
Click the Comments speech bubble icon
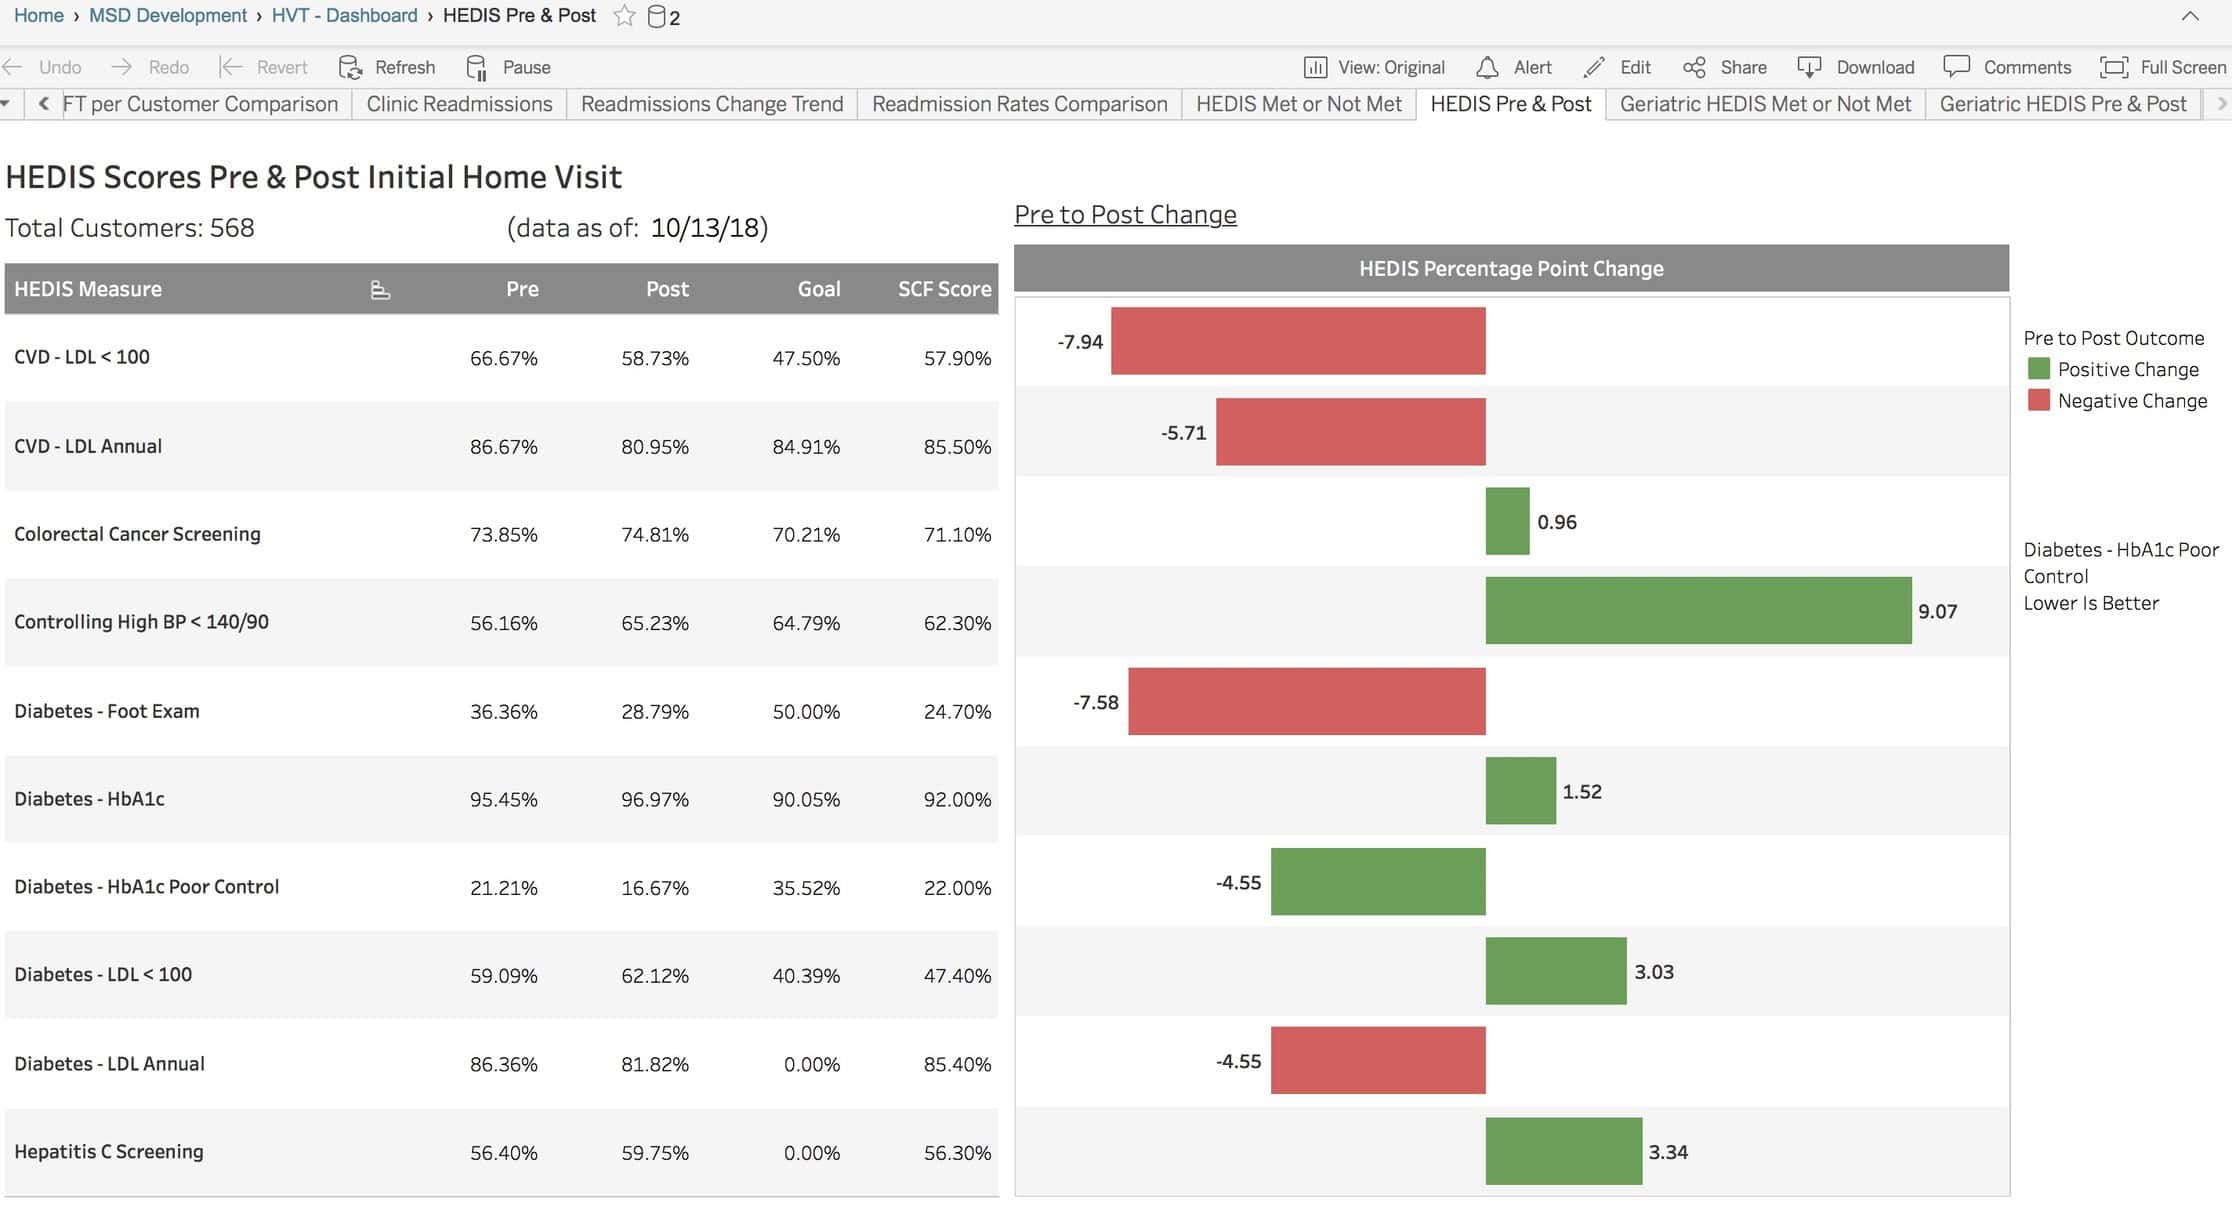(x=1956, y=66)
